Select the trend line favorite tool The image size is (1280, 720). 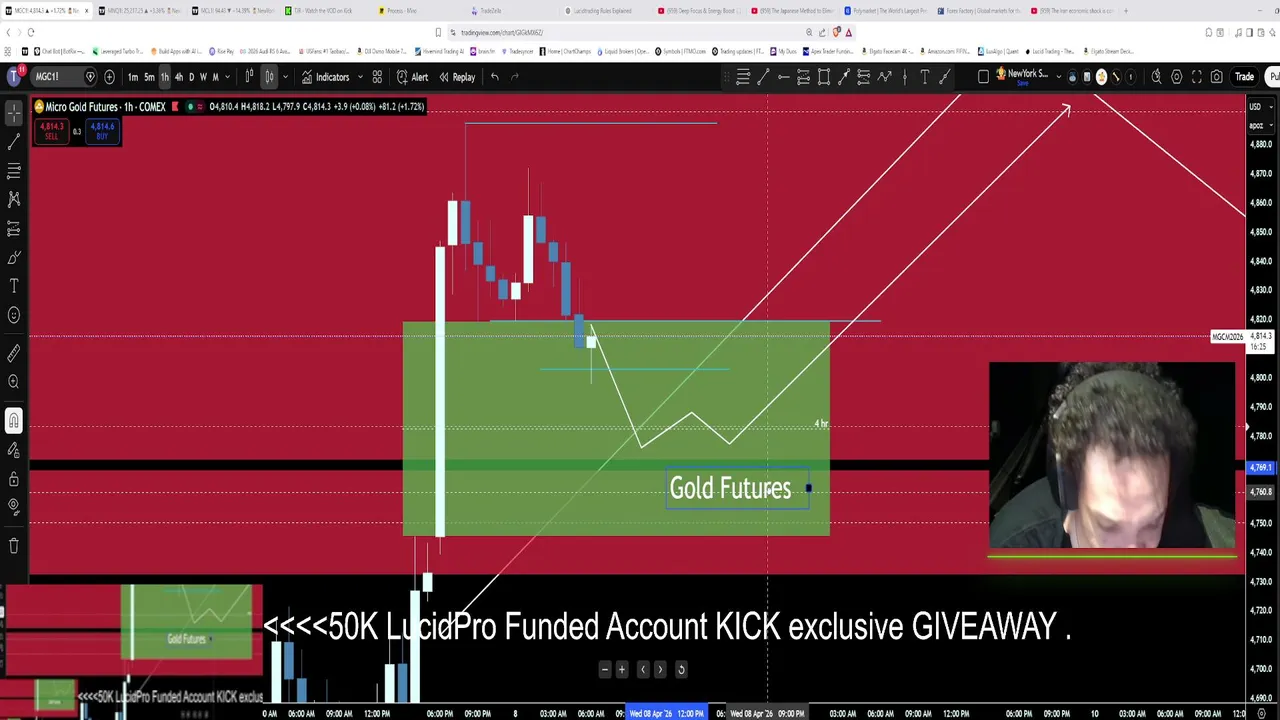tap(763, 77)
